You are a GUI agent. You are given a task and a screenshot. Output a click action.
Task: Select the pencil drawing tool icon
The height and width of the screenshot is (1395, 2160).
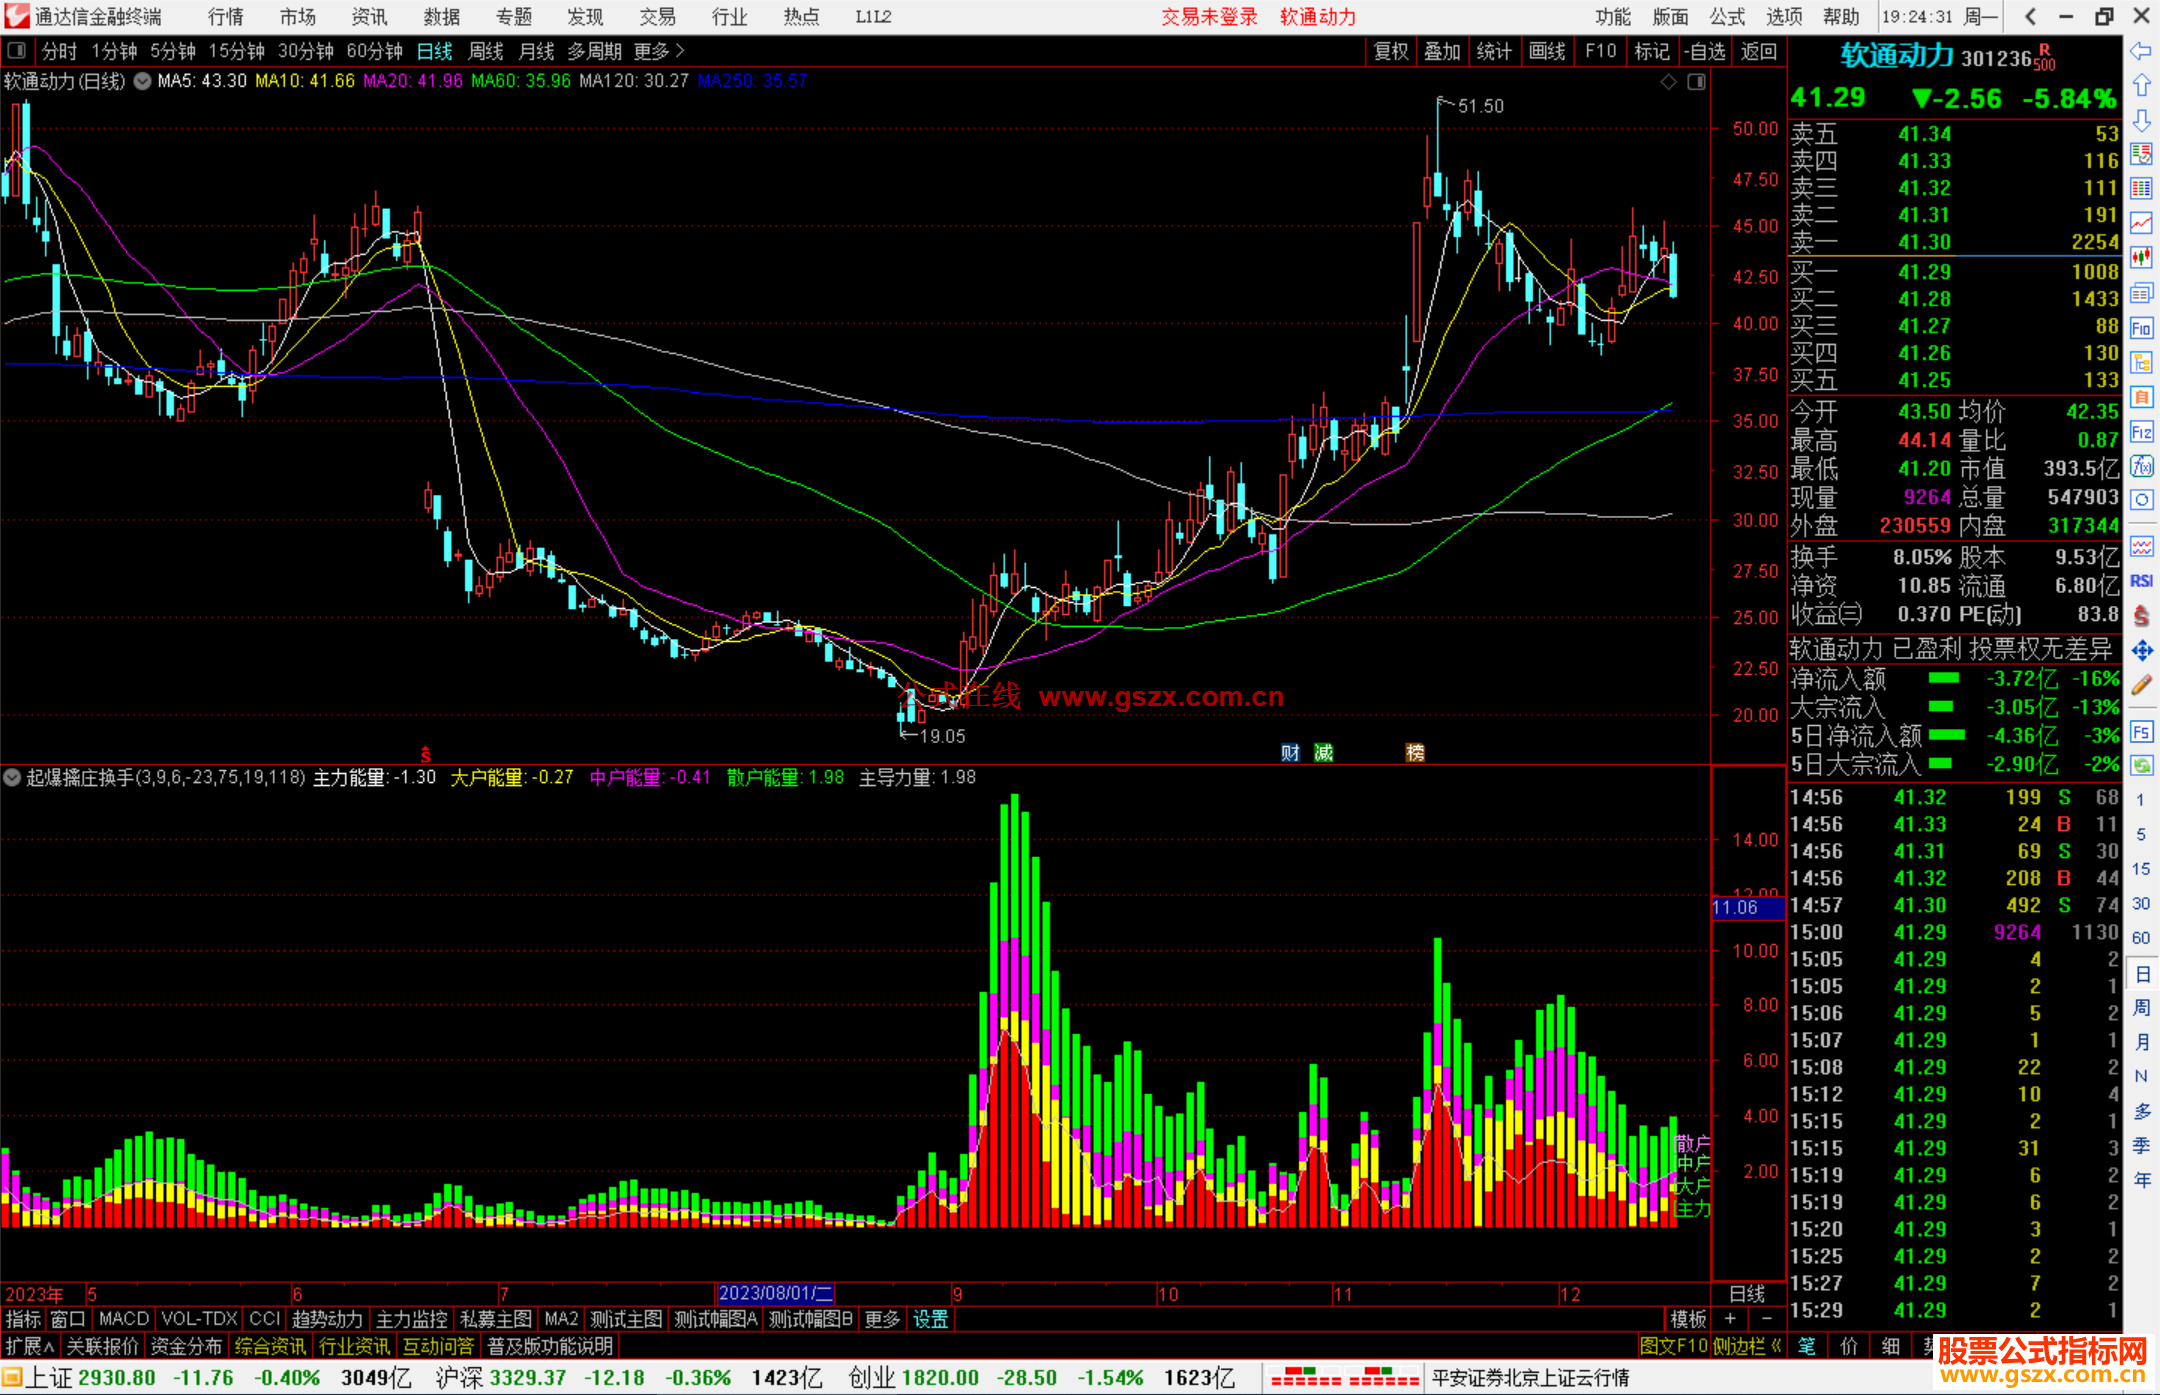click(2141, 686)
